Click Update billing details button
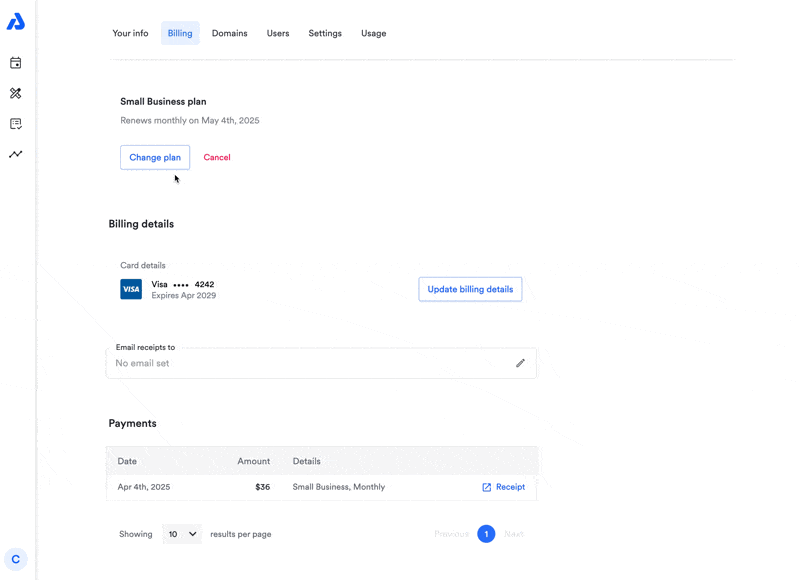Image resolution: width=800 pixels, height=580 pixels. (x=470, y=289)
